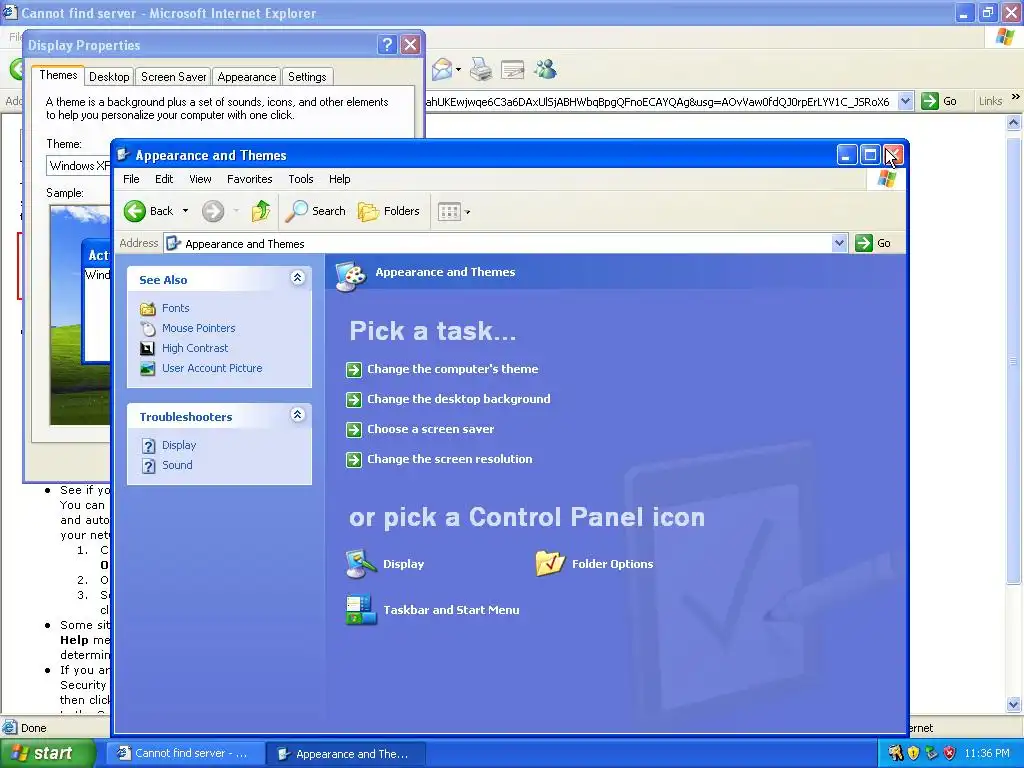The height and width of the screenshot is (768, 1024).
Task: Open the Edit menu
Action: tap(164, 179)
